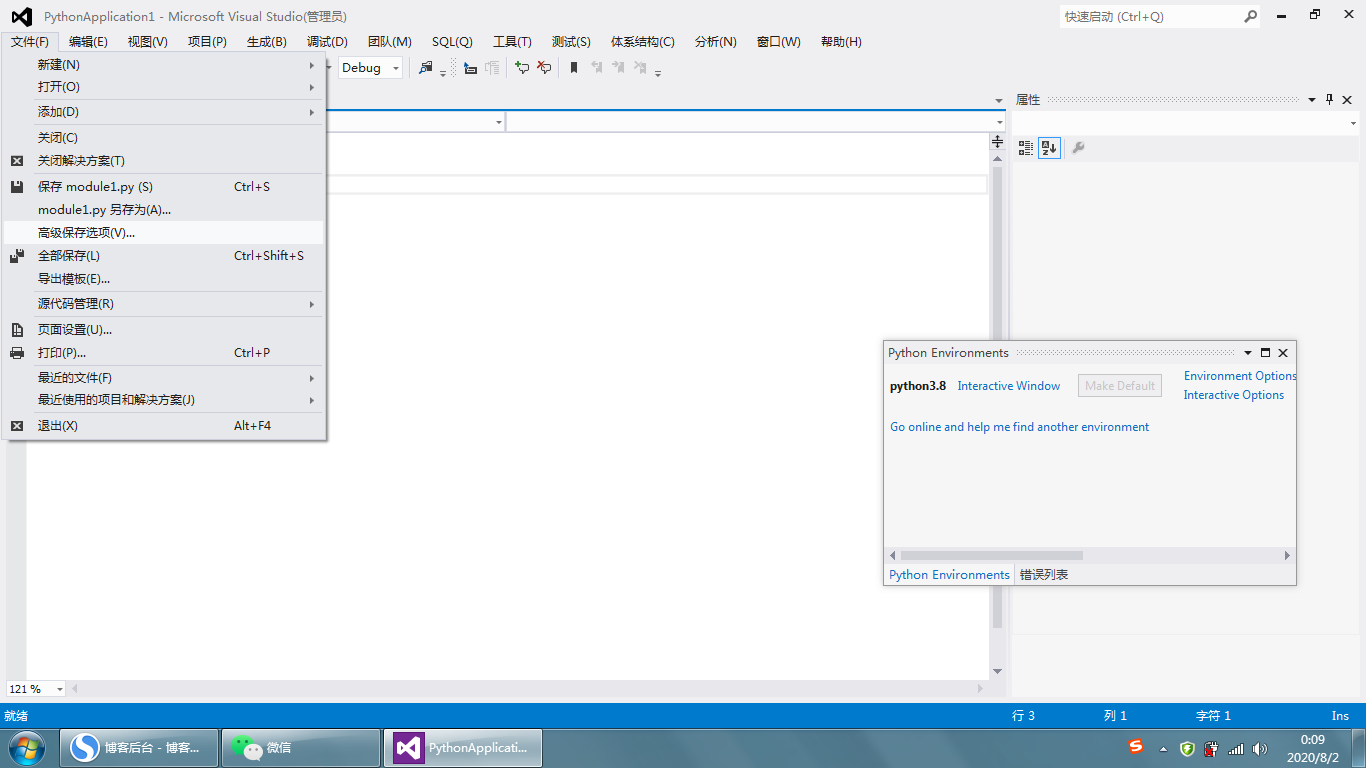Screen dimensions: 1366x768
Task: Expand 最近使用的项目和解决方案(J) submenu
Action: tap(164, 400)
